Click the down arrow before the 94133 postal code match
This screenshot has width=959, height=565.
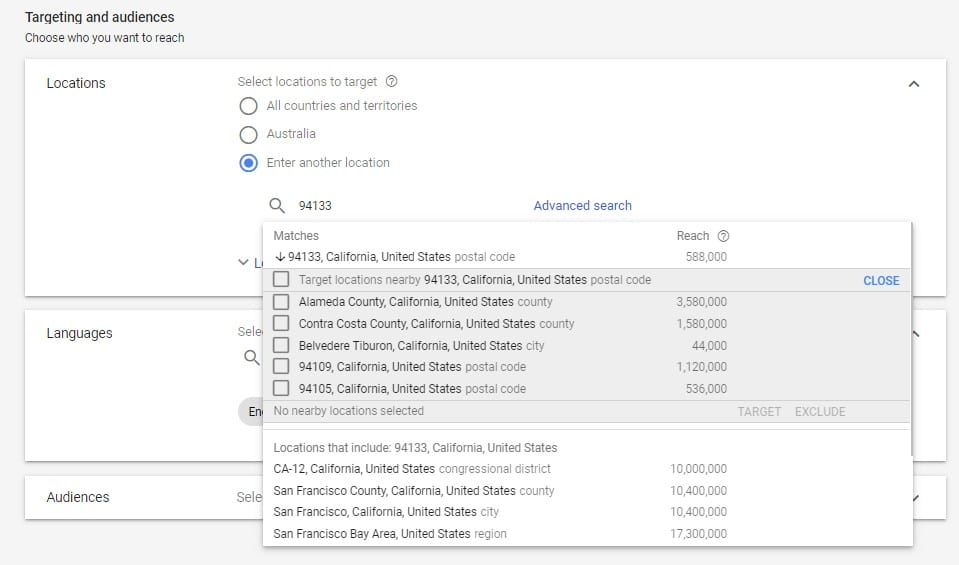280,257
